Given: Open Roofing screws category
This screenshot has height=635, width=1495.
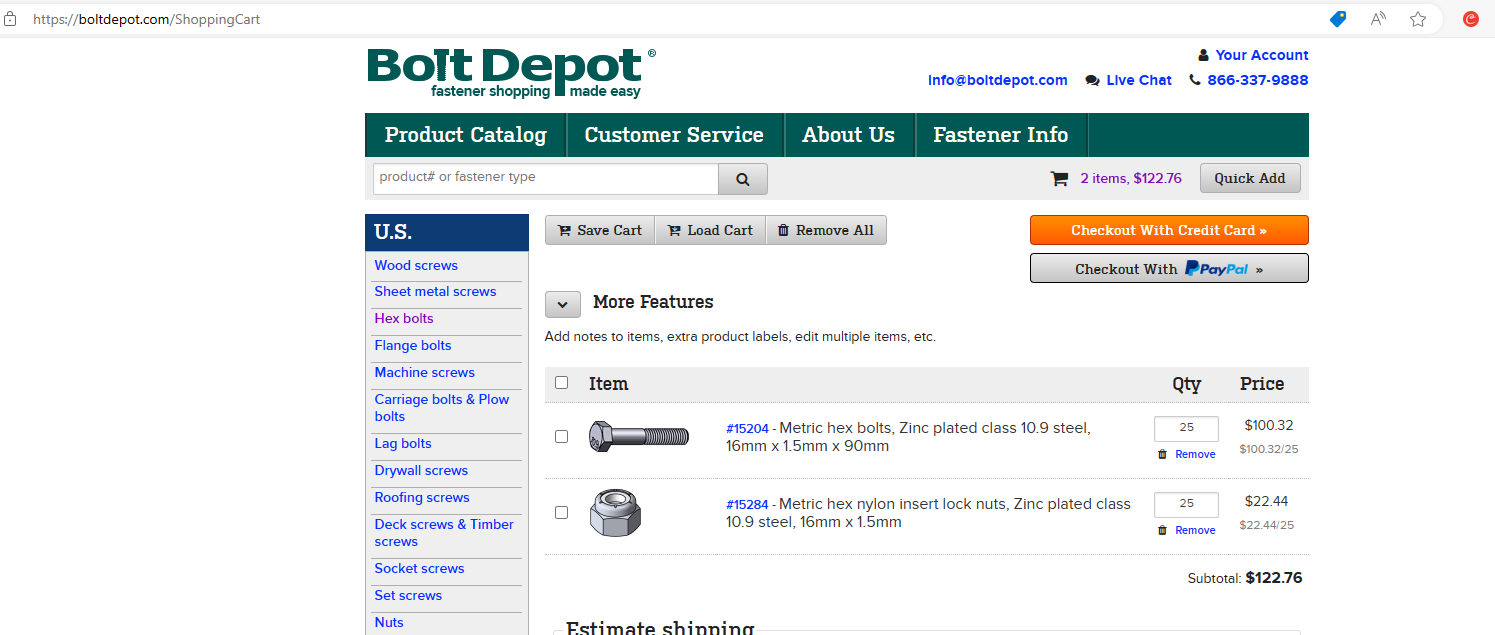Looking at the screenshot, I should (x=422, y=497).
